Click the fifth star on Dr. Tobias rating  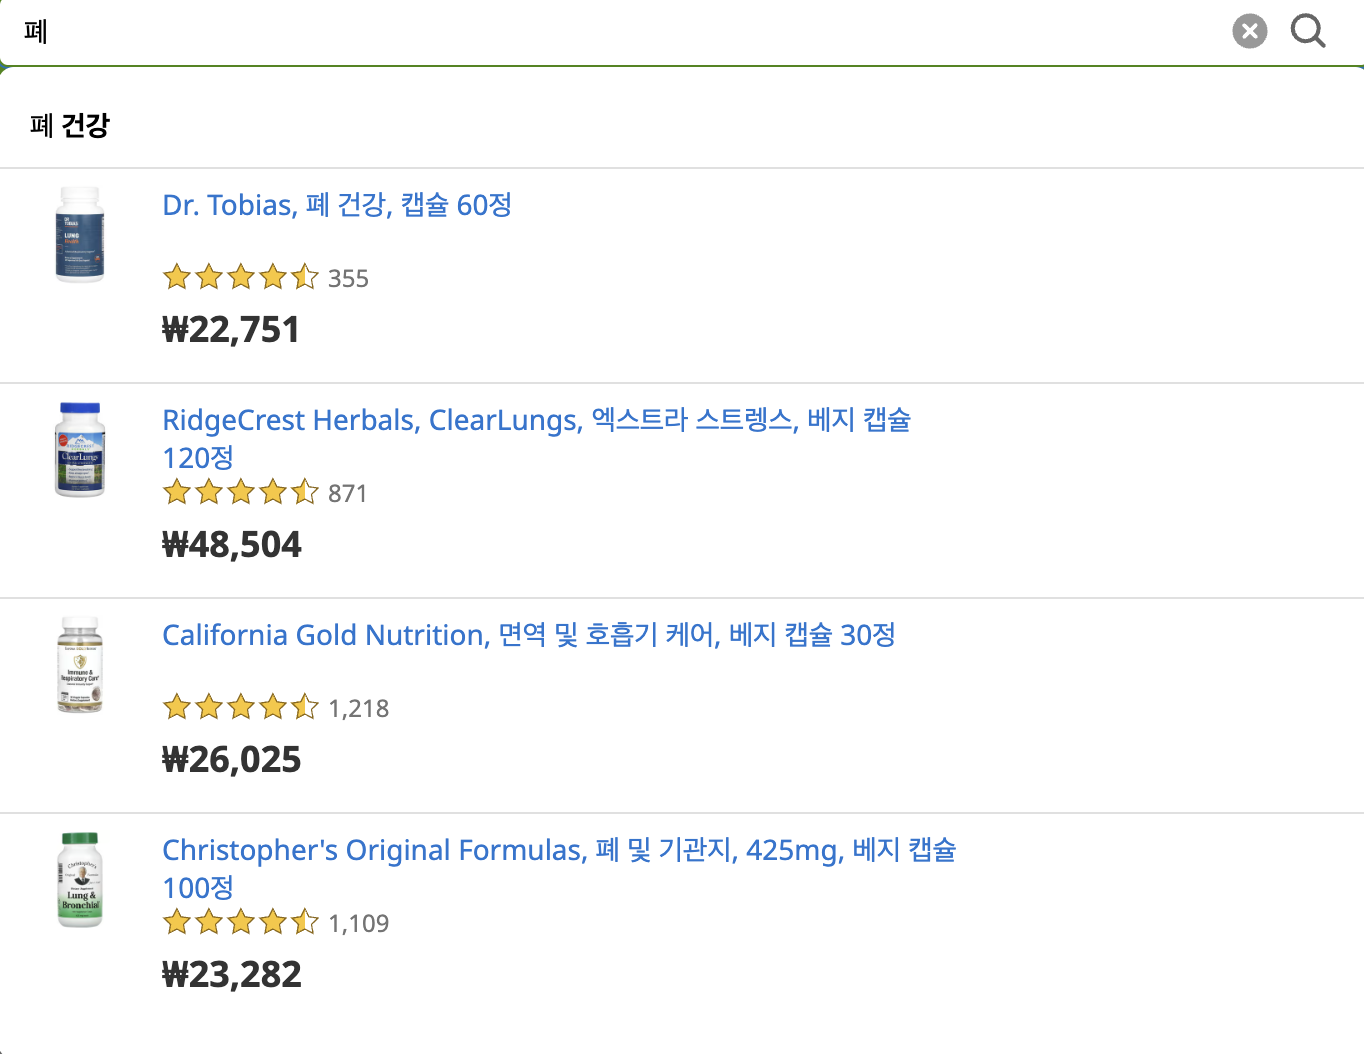pyautogui.click(x=304, y=277)
